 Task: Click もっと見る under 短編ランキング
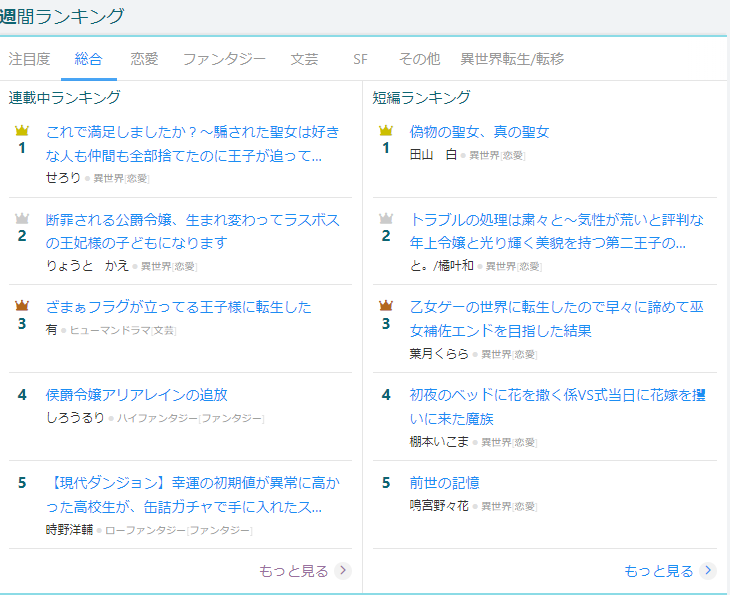658,571
